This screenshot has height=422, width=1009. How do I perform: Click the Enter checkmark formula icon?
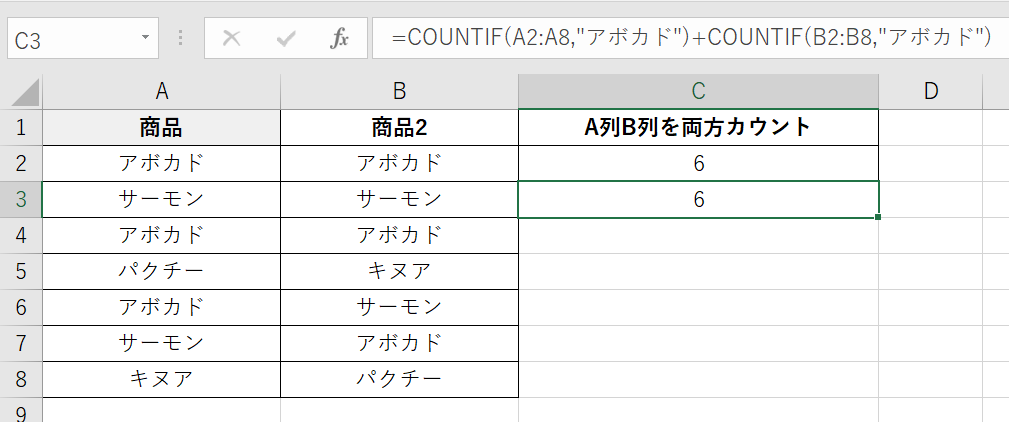pos(287,39)
